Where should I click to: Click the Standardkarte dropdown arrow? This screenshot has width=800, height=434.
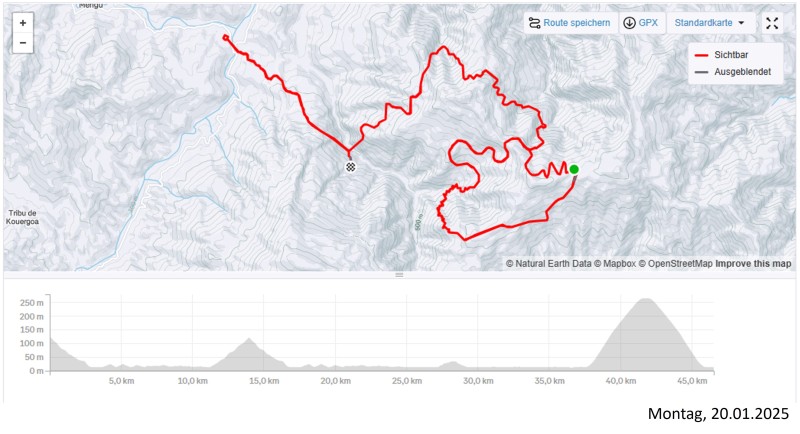tap(741, 23)
